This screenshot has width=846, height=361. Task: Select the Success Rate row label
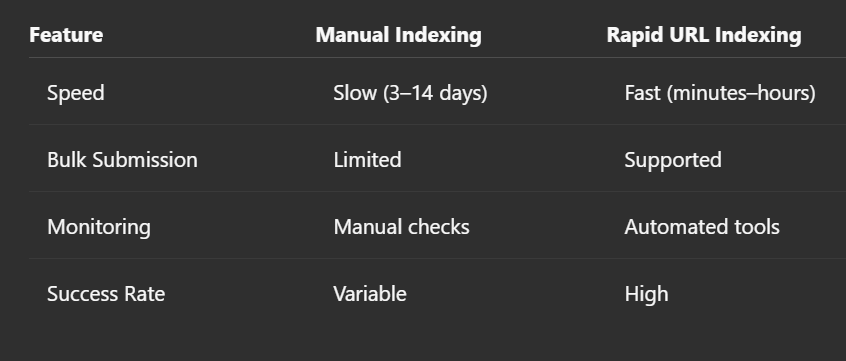pos(106,294)
